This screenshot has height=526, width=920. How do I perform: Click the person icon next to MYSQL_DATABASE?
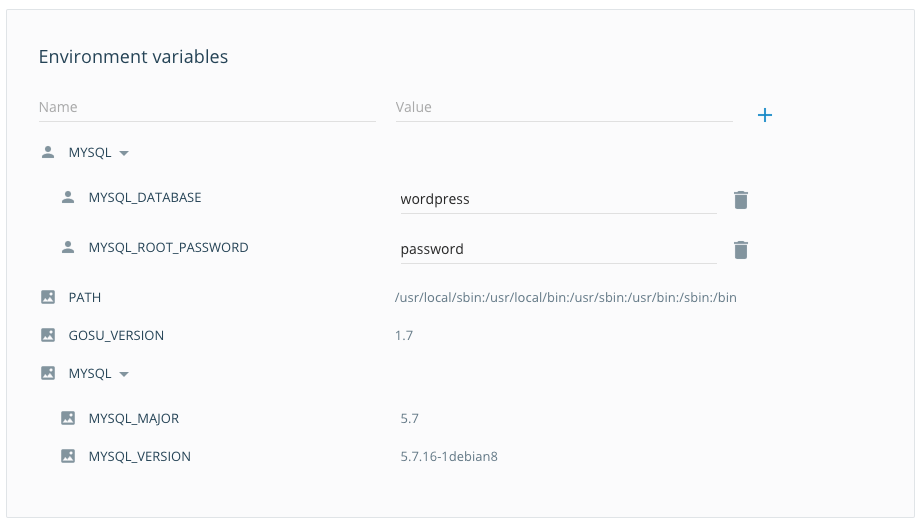68,197
